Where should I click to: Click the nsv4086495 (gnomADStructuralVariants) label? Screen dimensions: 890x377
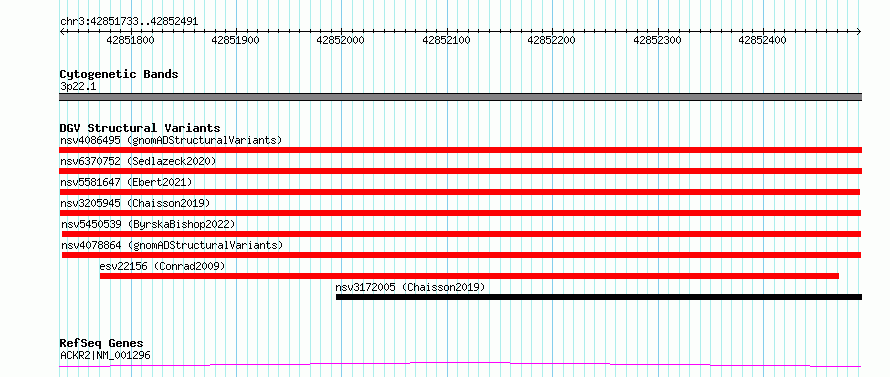point(171,140)
